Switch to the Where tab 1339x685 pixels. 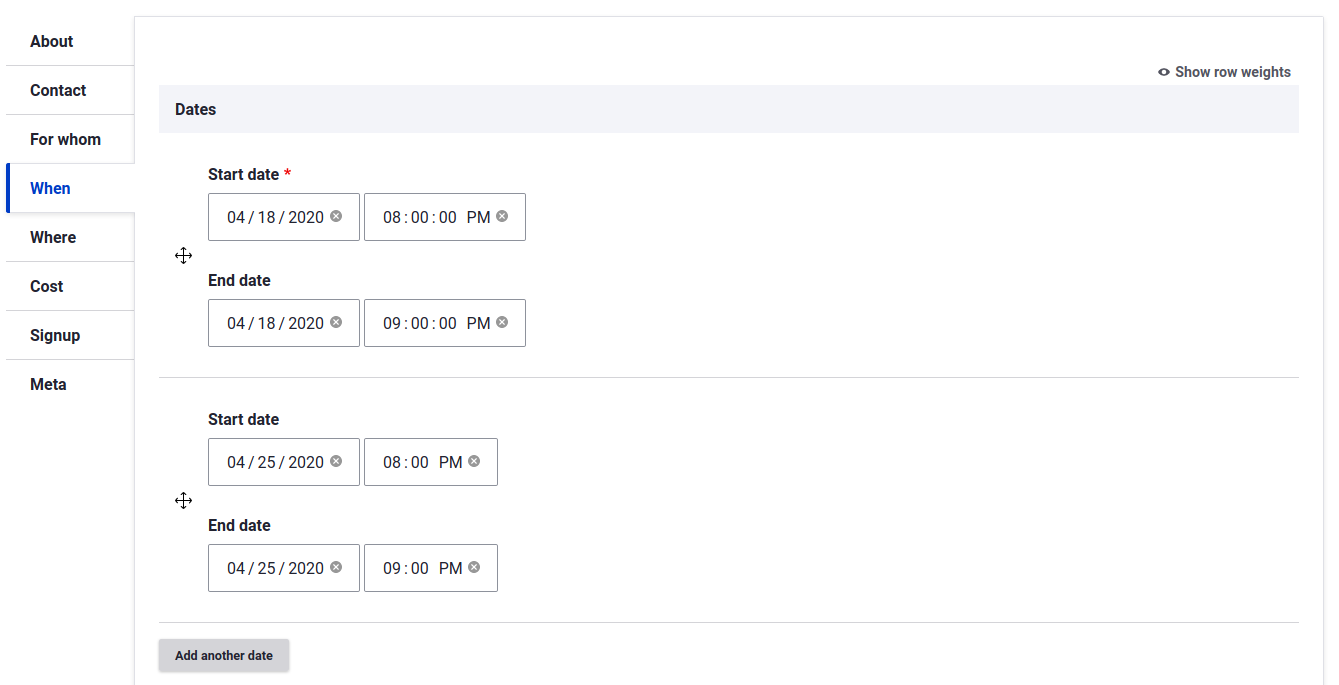[x=54, y=237]
